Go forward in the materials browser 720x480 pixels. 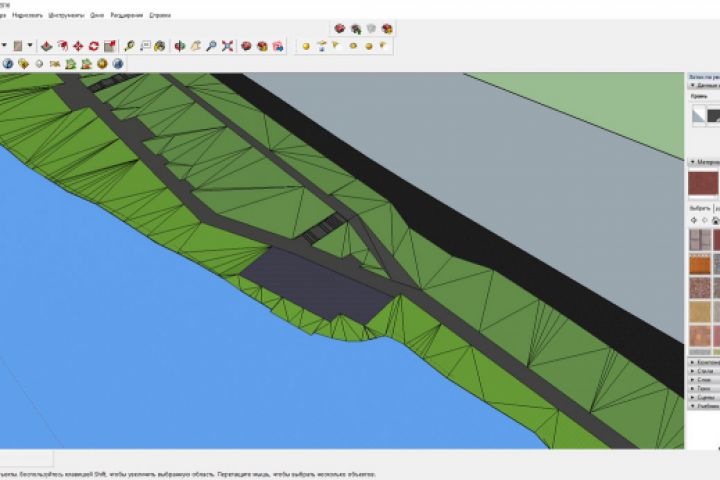(705, 220)
